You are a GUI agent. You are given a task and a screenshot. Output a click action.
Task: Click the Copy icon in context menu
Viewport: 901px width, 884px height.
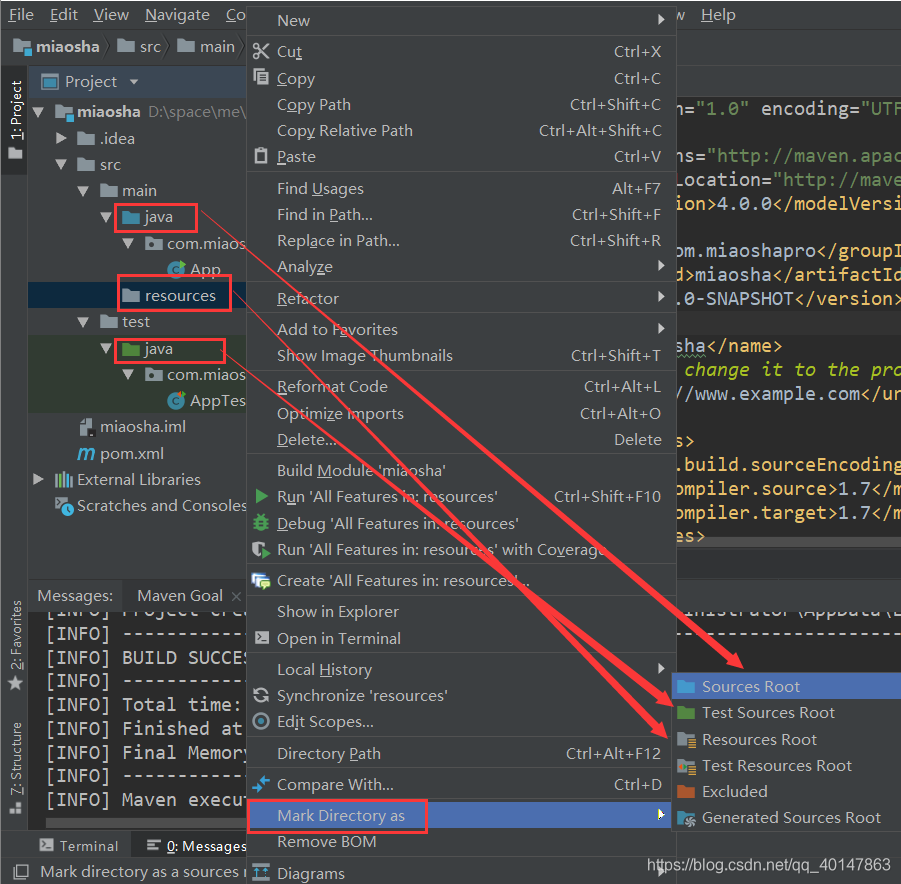[x=261, y=77]
